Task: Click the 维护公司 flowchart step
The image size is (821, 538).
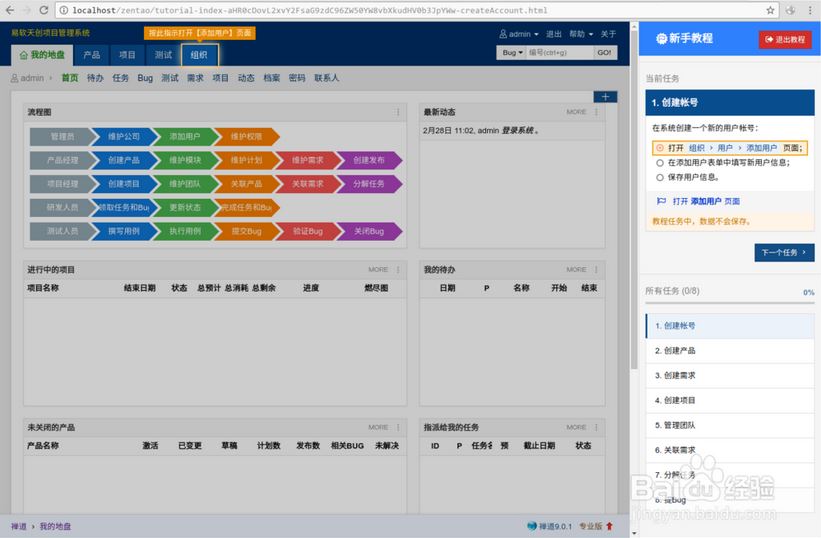Action: click(124, 137)
